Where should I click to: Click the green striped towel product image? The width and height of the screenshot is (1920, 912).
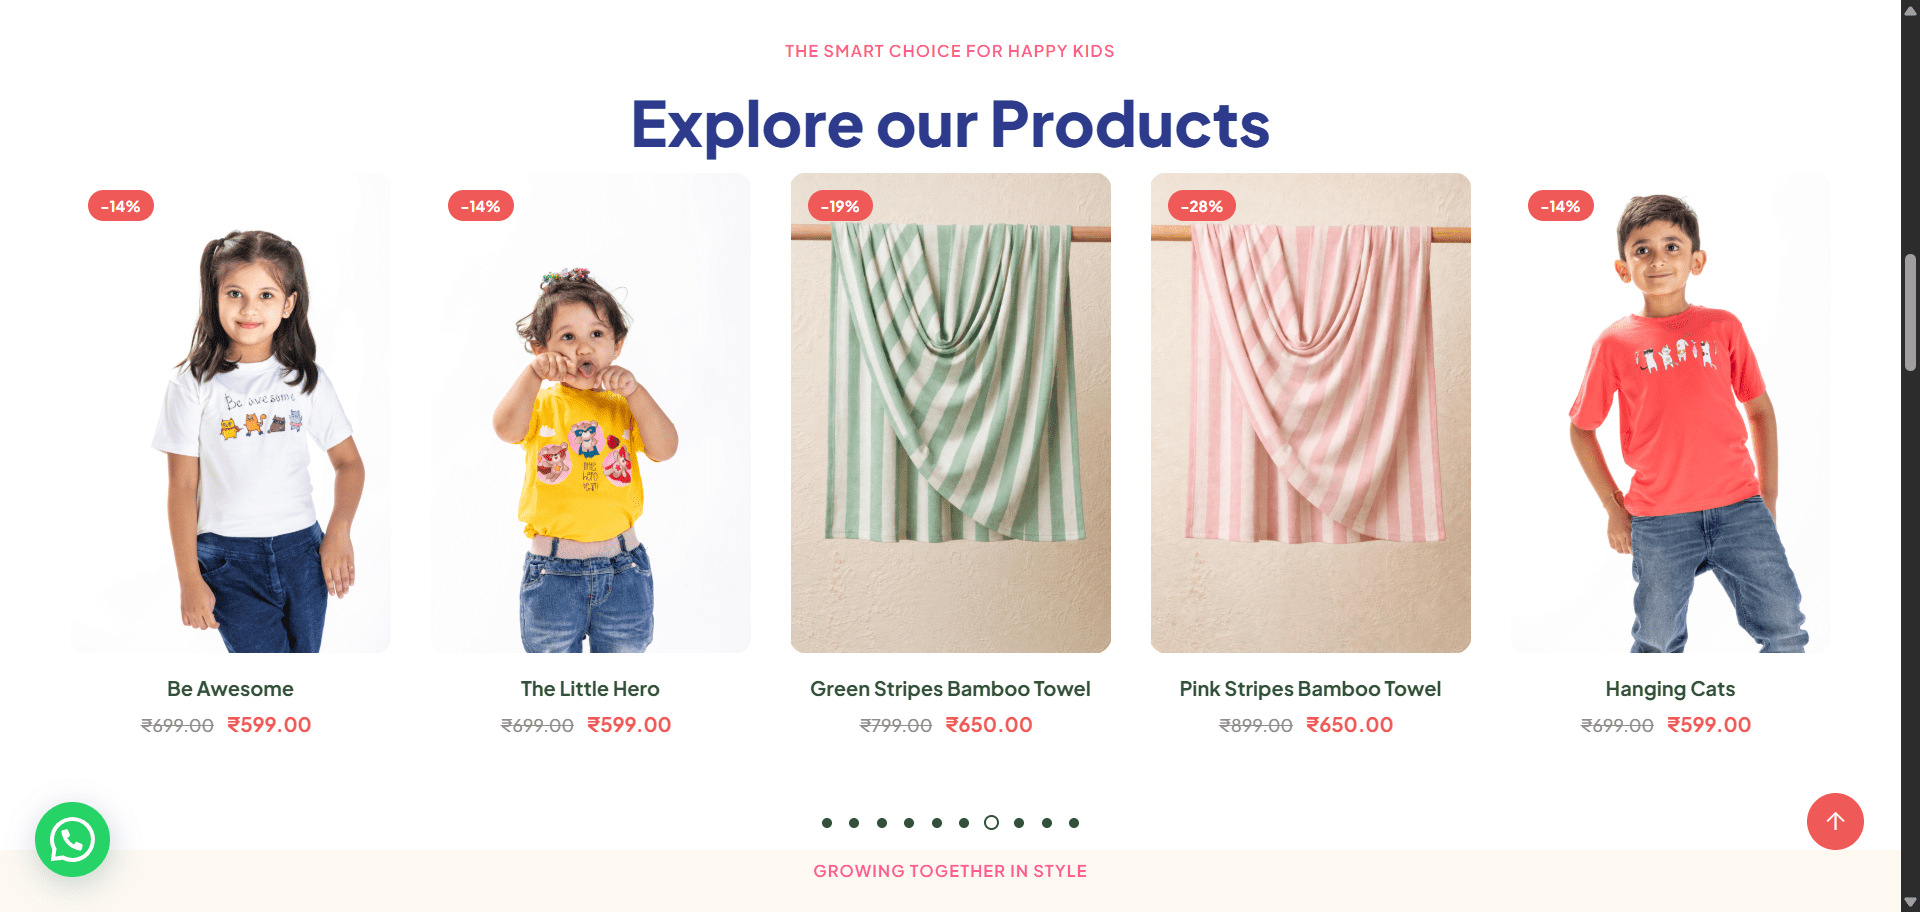pos(951,413)
